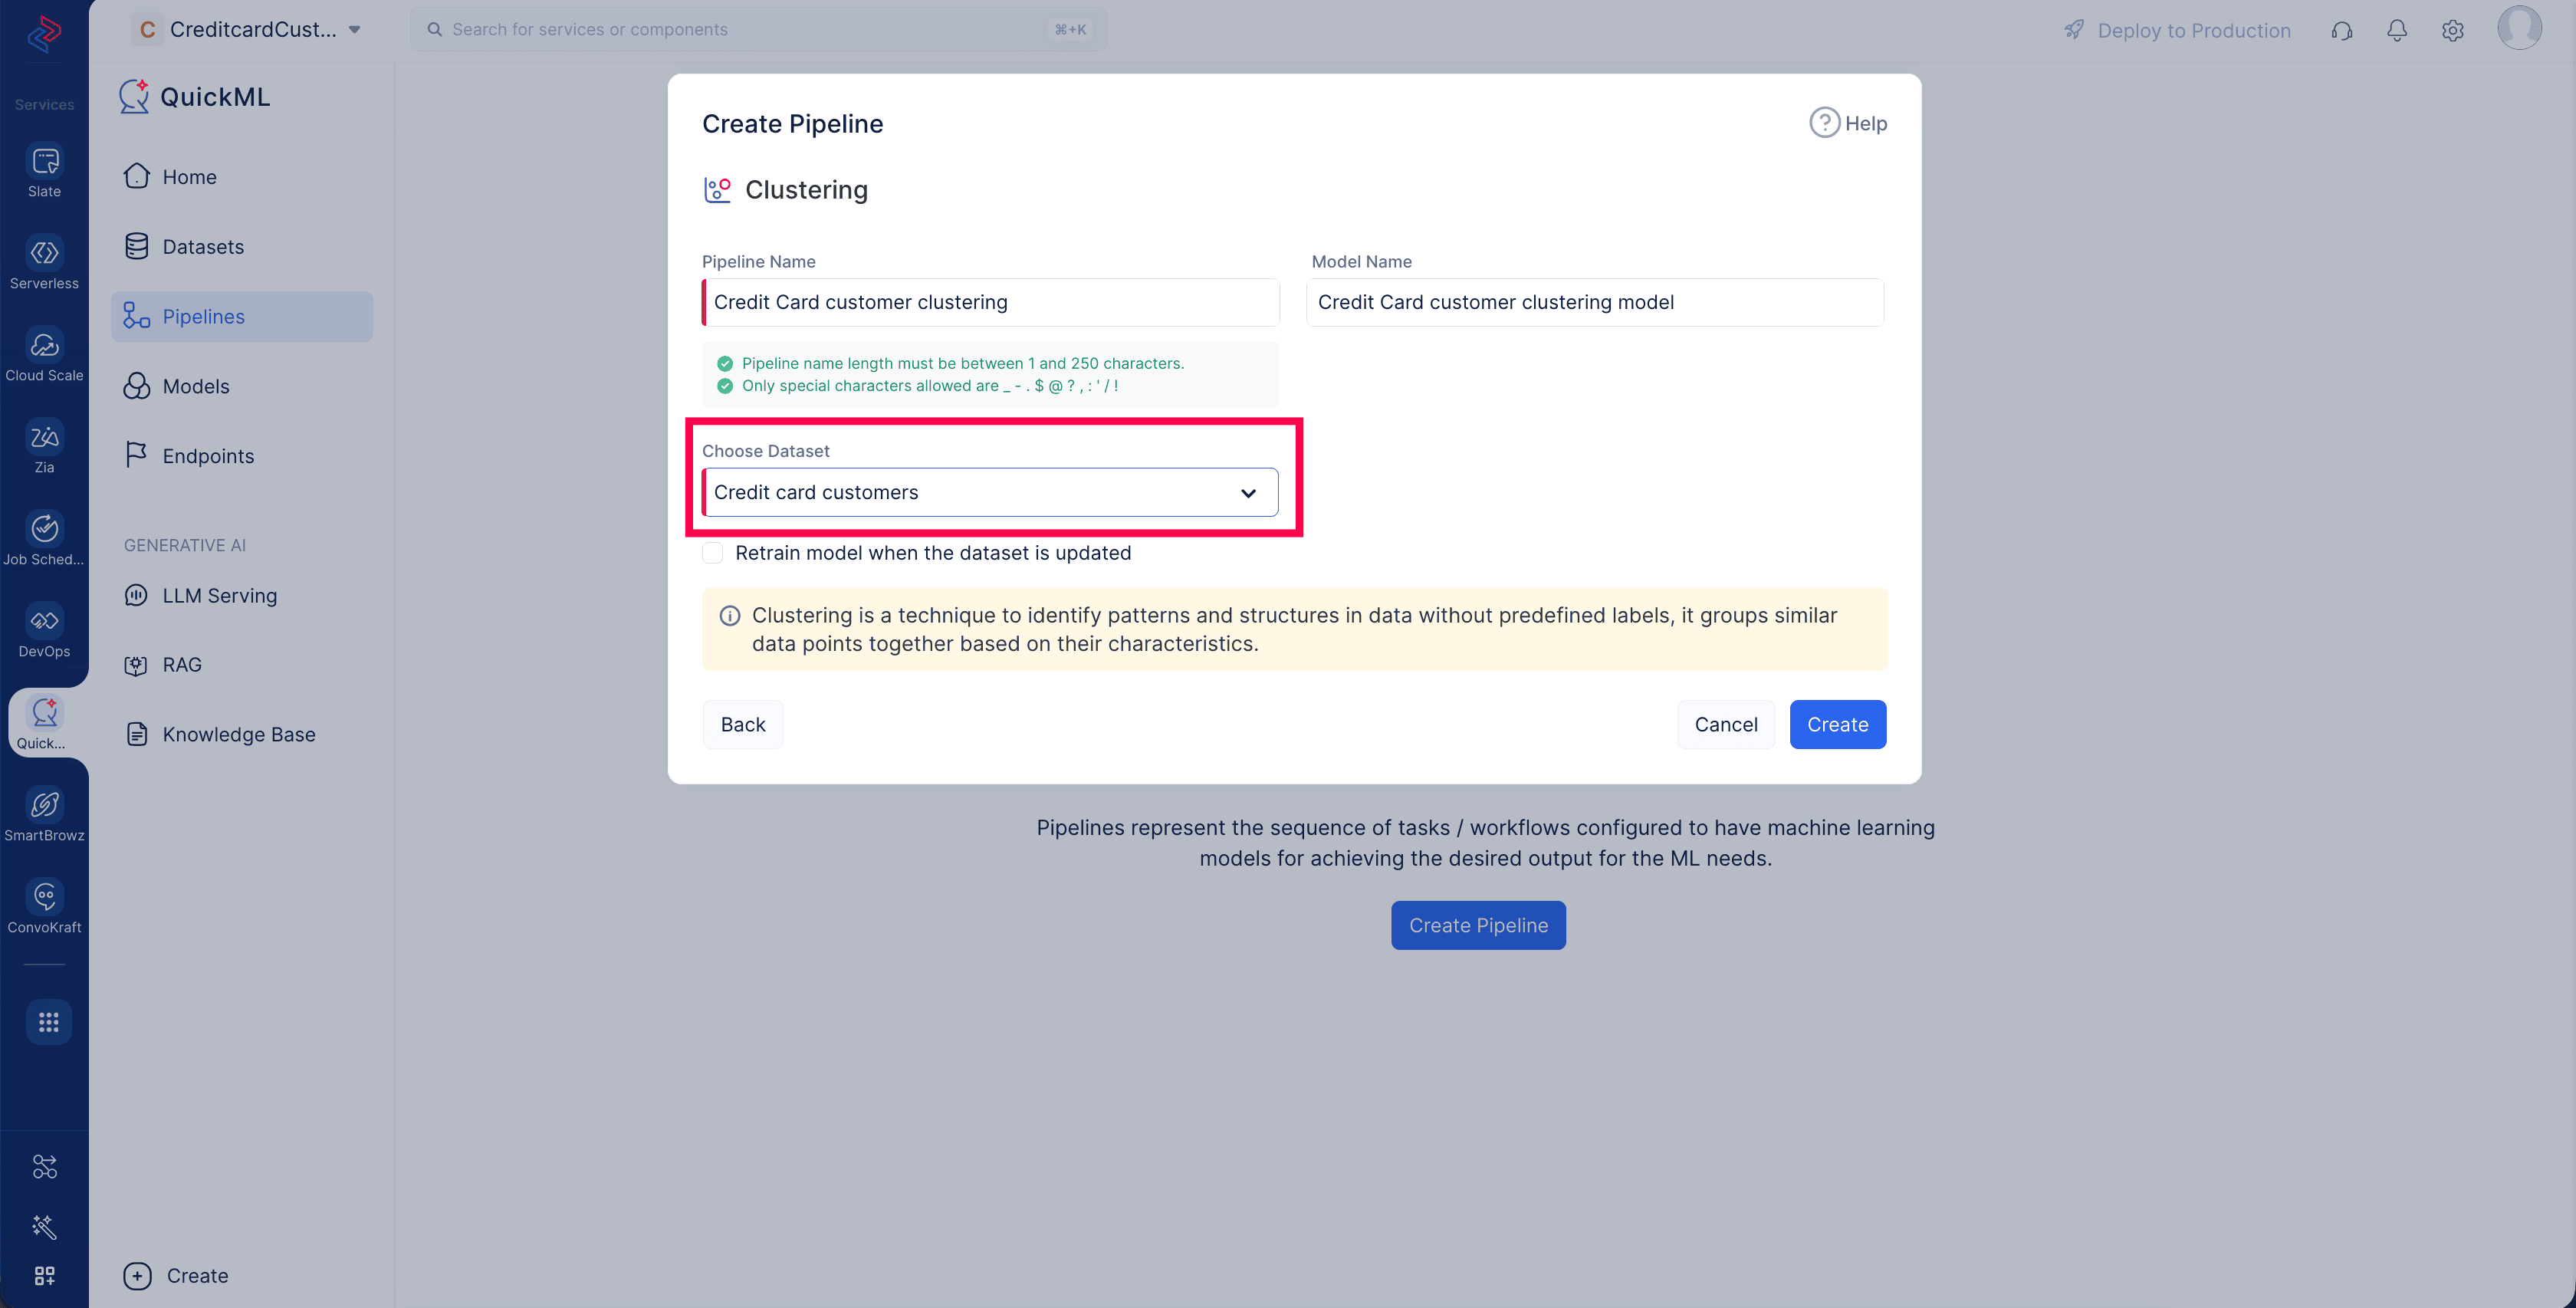Open the Zia service icon
Viewport: 2576px width, 1308px height.
44,438
